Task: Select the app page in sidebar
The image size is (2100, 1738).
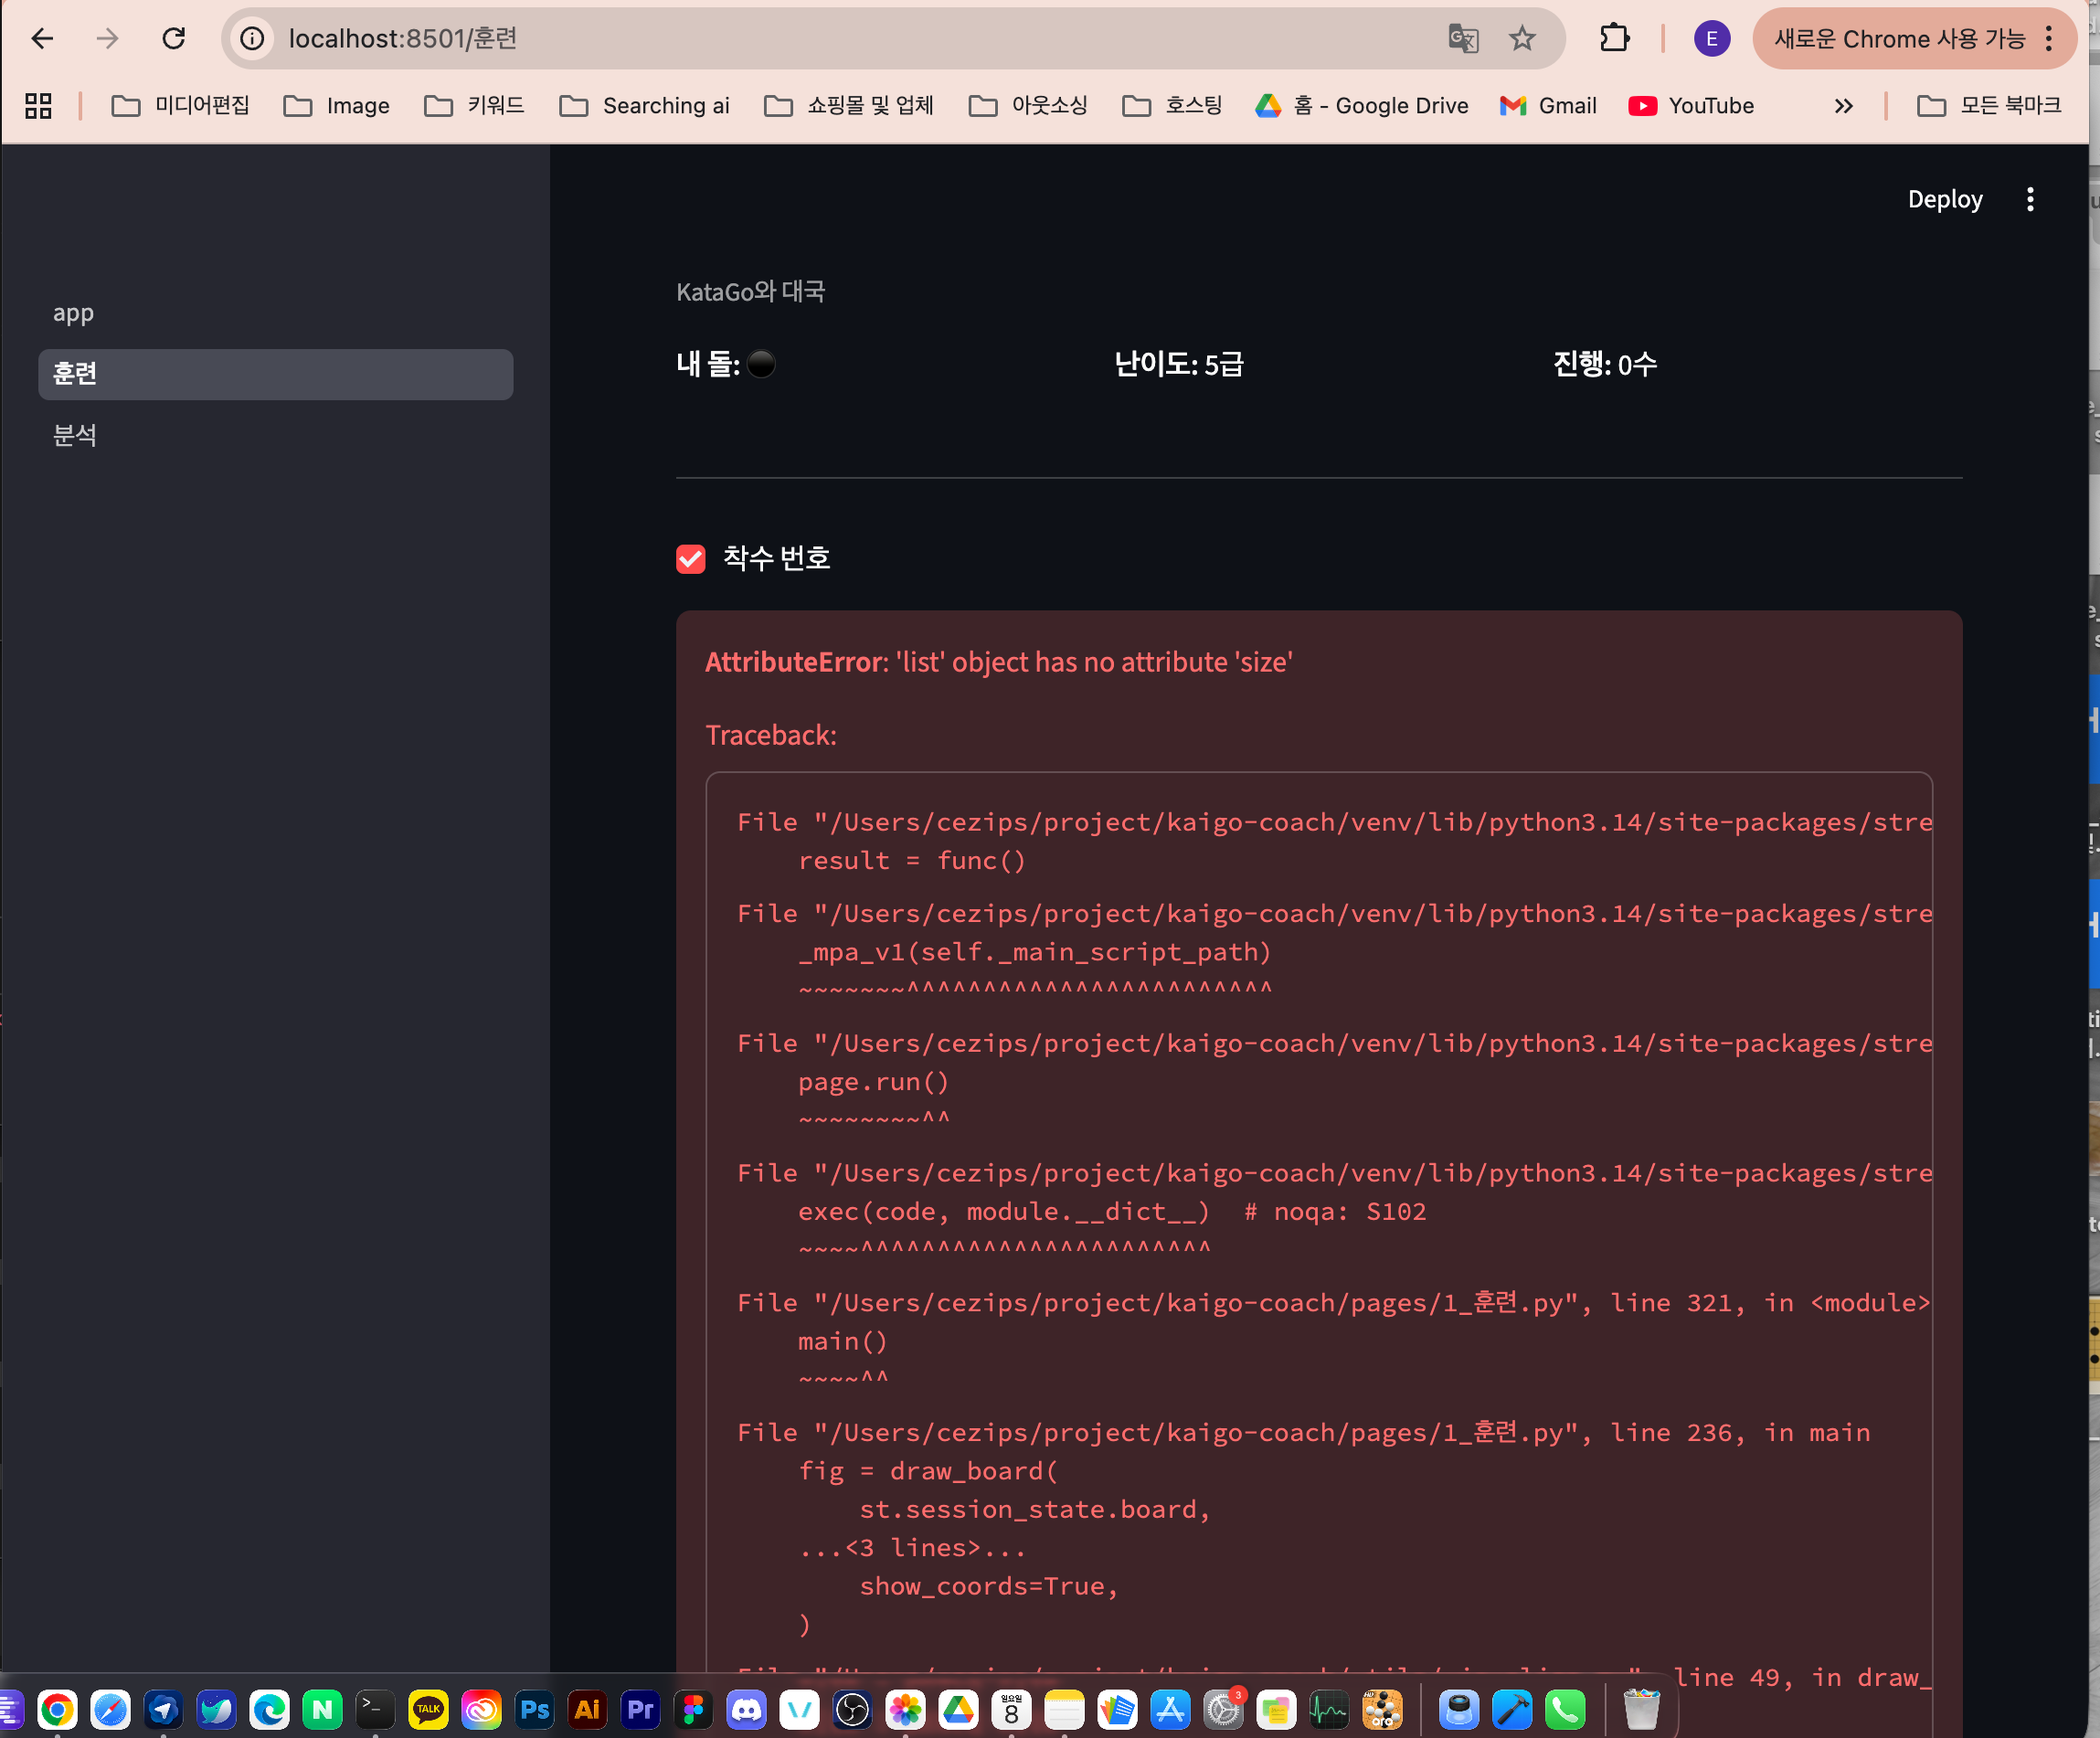Action: tap(73, 313)
